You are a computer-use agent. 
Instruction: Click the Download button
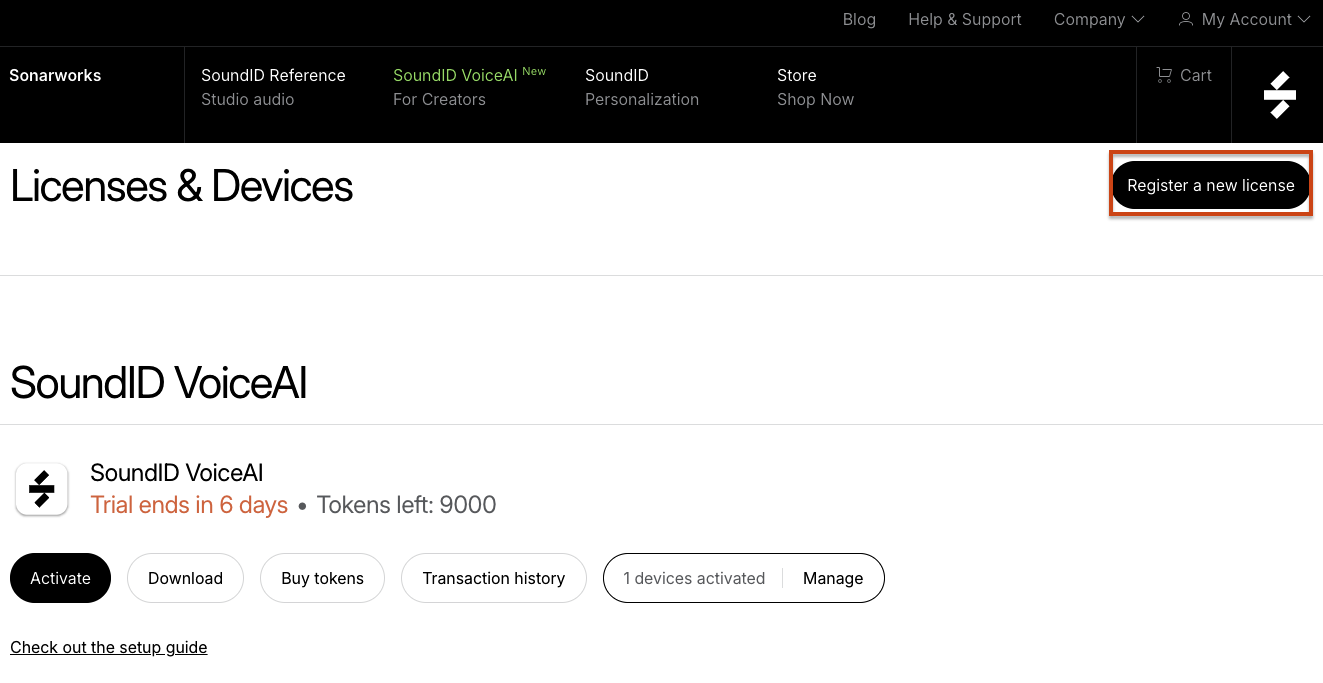coord(185,578)
